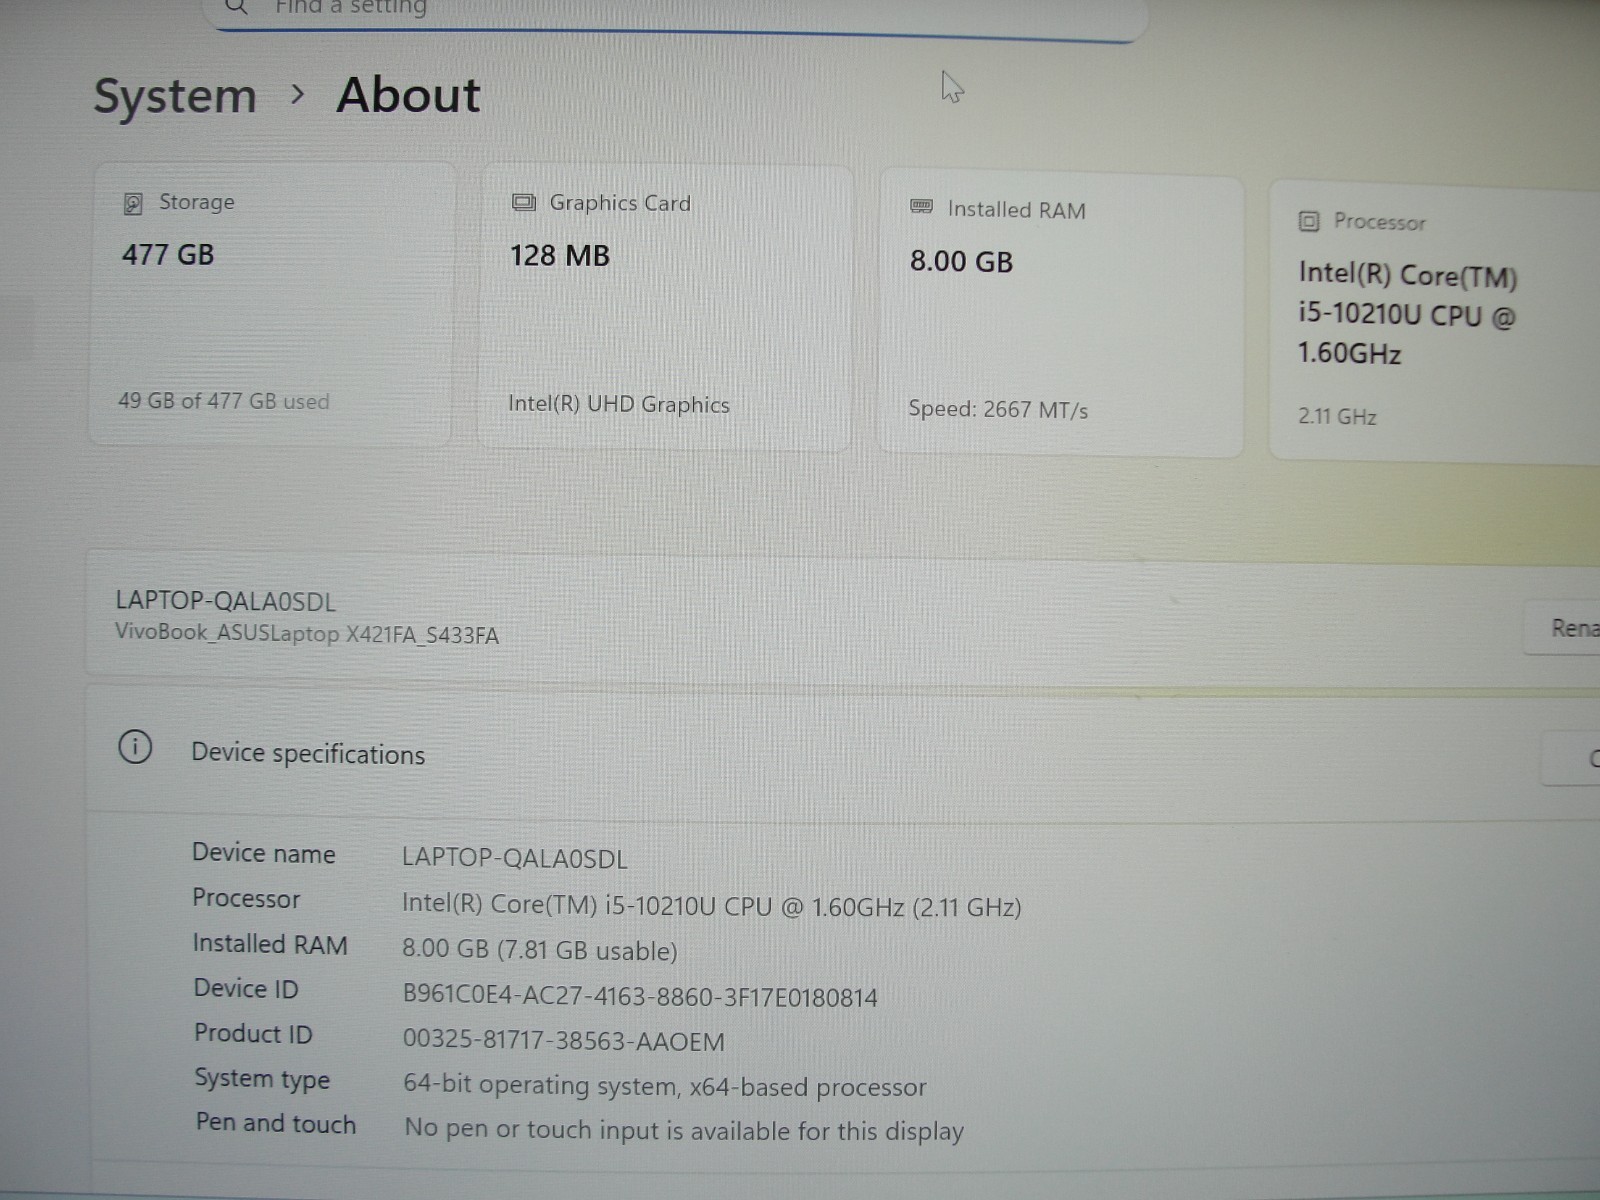
Task: Click the Processor value in specifications list
Action: tap(711, 906)
